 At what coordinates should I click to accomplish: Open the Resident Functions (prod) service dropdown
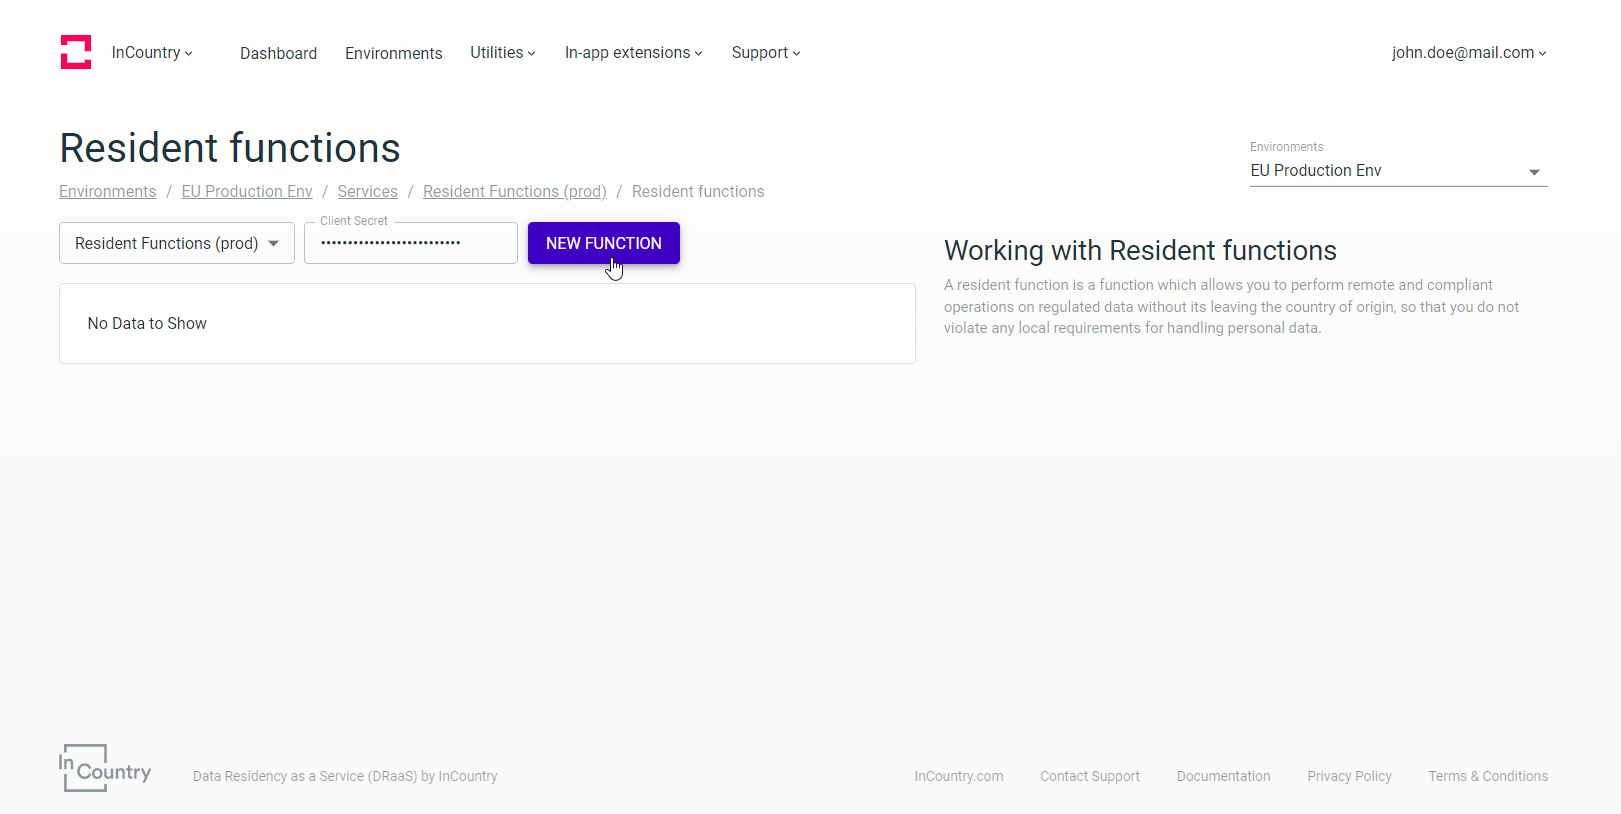coord(177,243)
